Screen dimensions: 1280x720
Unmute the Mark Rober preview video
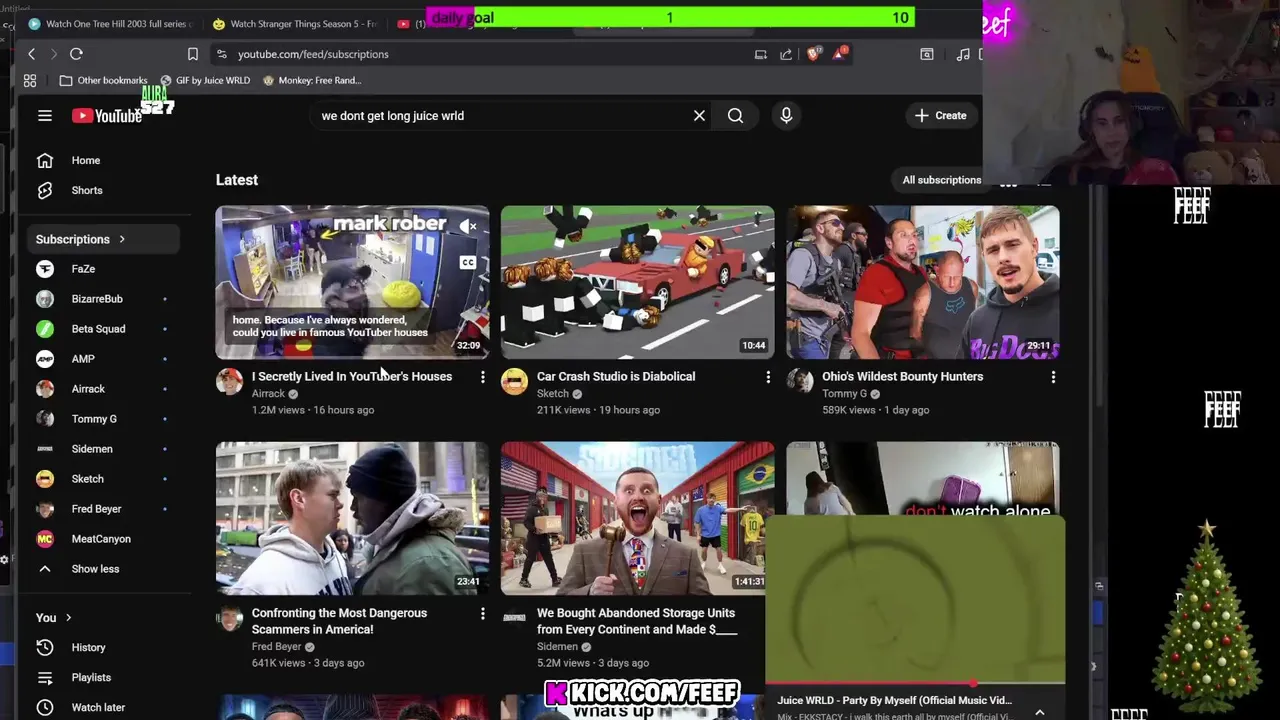pos(468,227)
